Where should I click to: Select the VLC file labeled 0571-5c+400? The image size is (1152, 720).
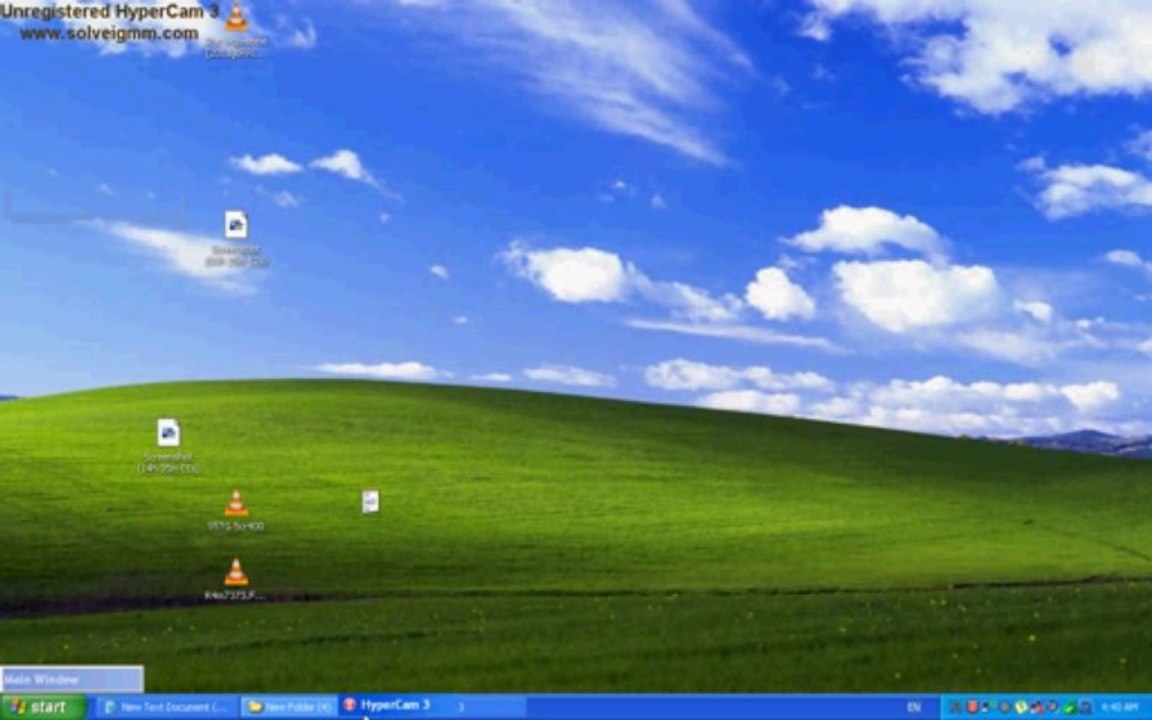236,511
